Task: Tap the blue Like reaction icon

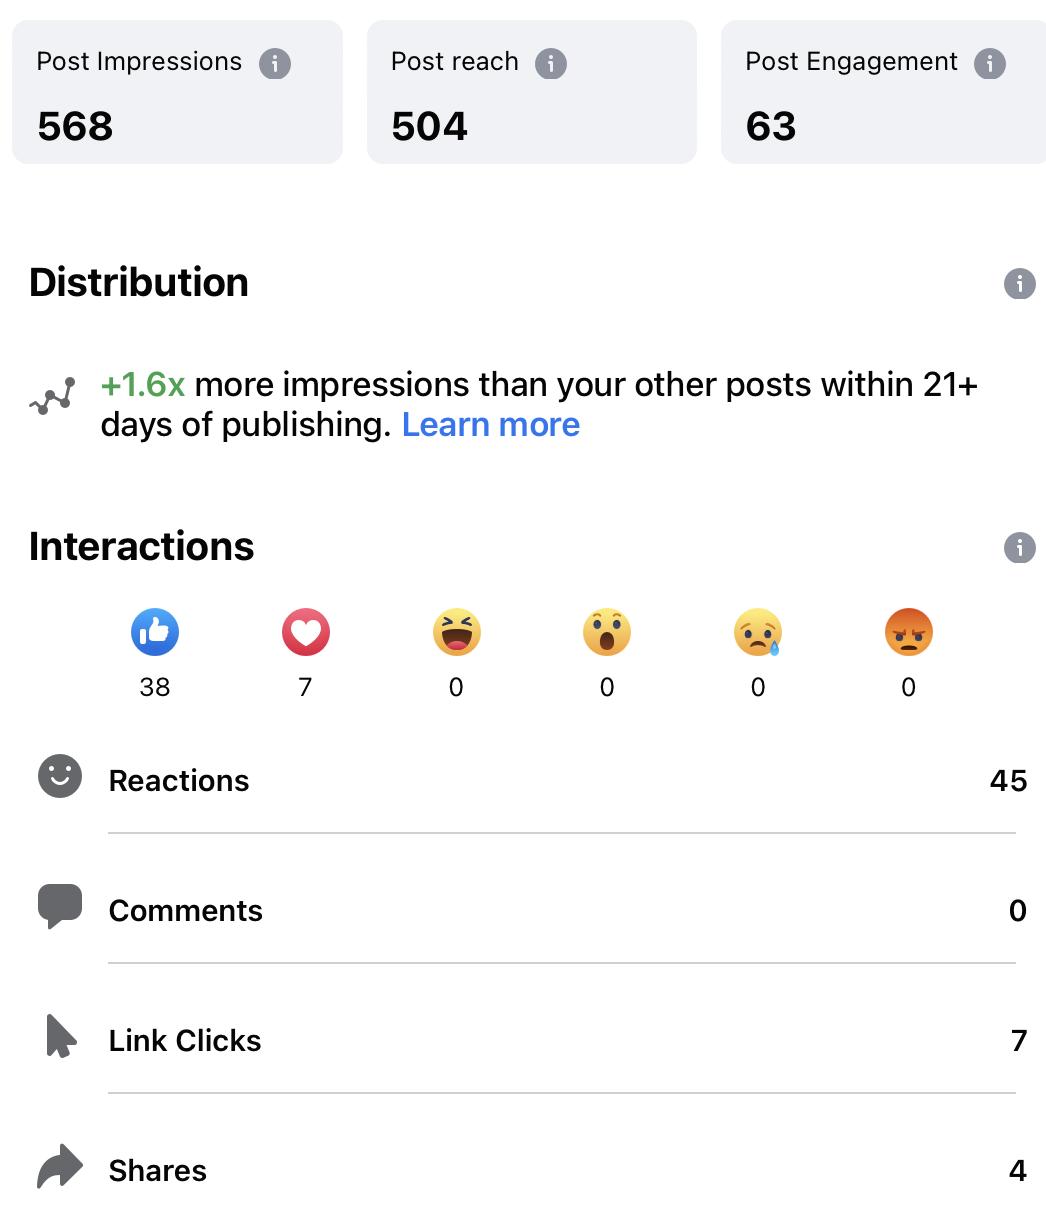Action: click(155, 633)
